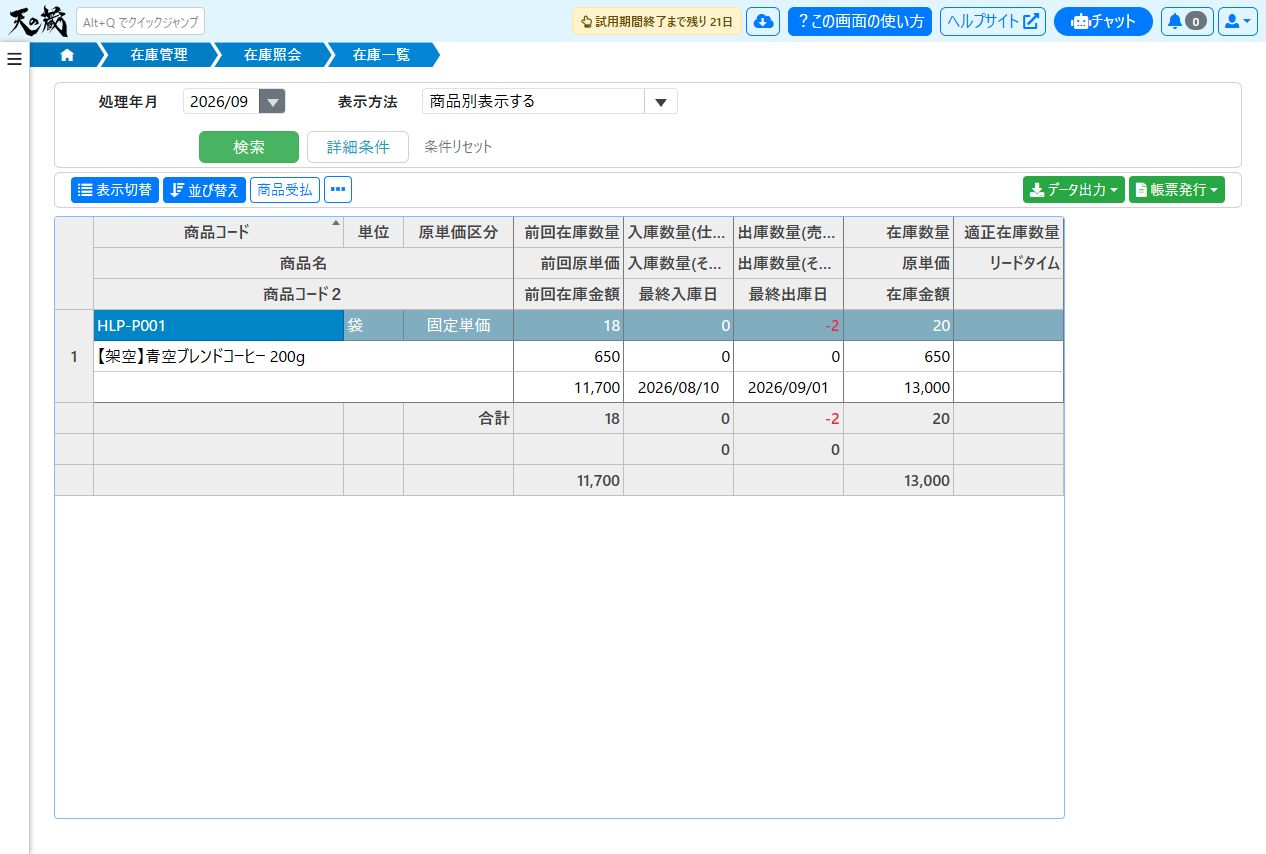Click the 検索 search button

coord(249,147)
